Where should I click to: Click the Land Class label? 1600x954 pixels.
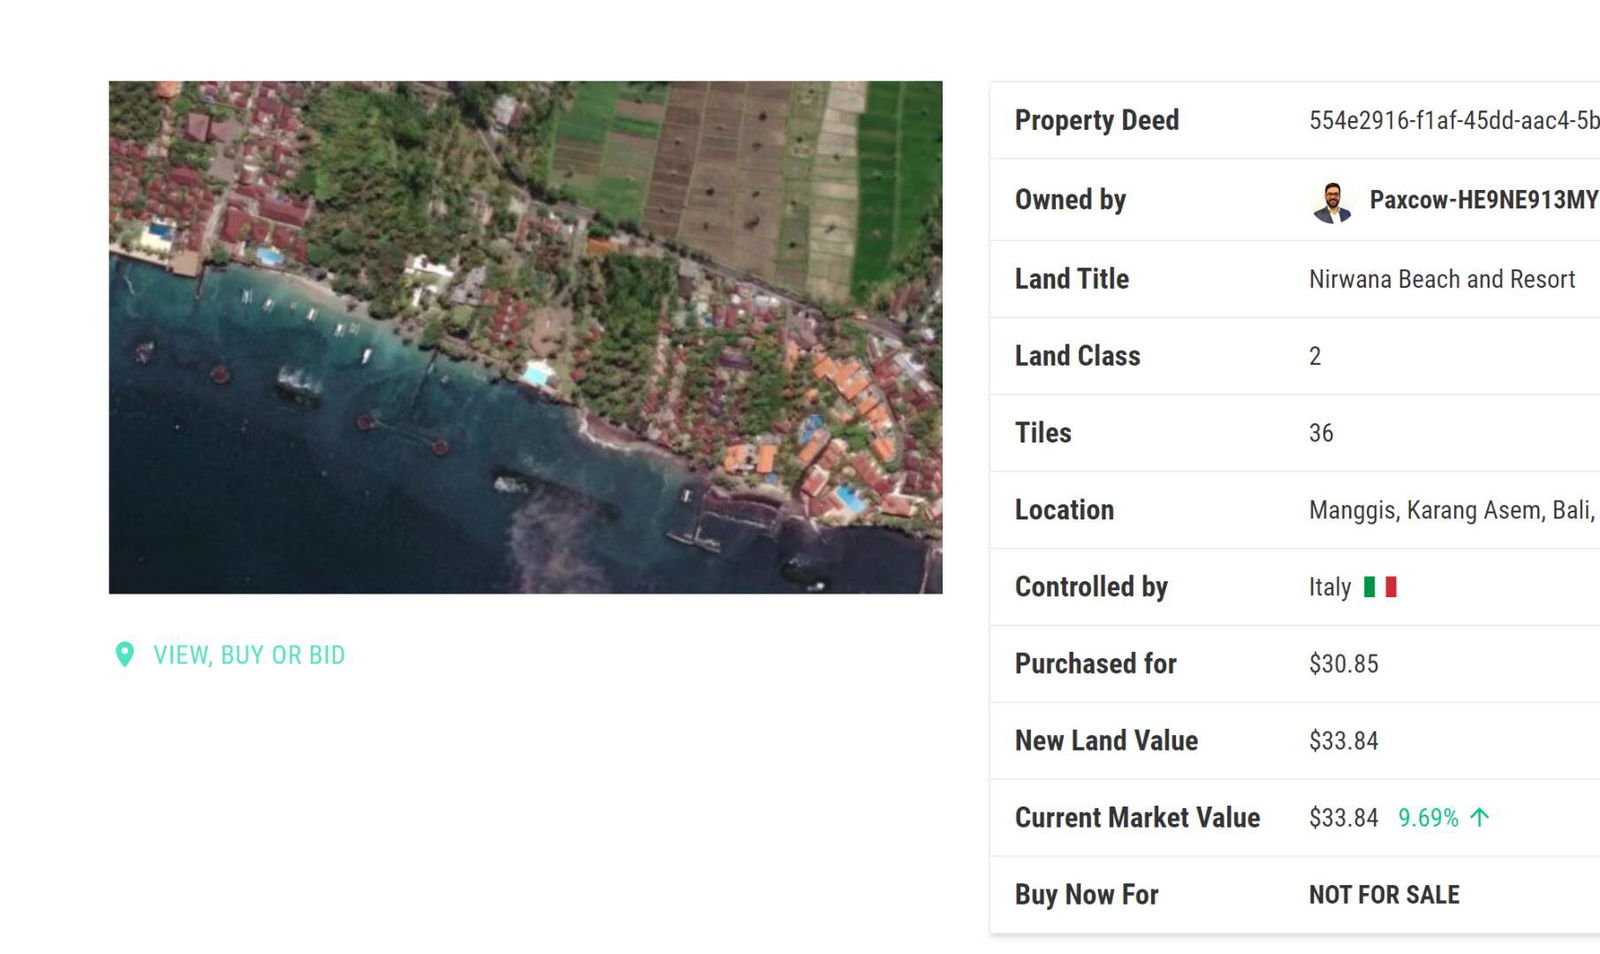[1077, 356]
